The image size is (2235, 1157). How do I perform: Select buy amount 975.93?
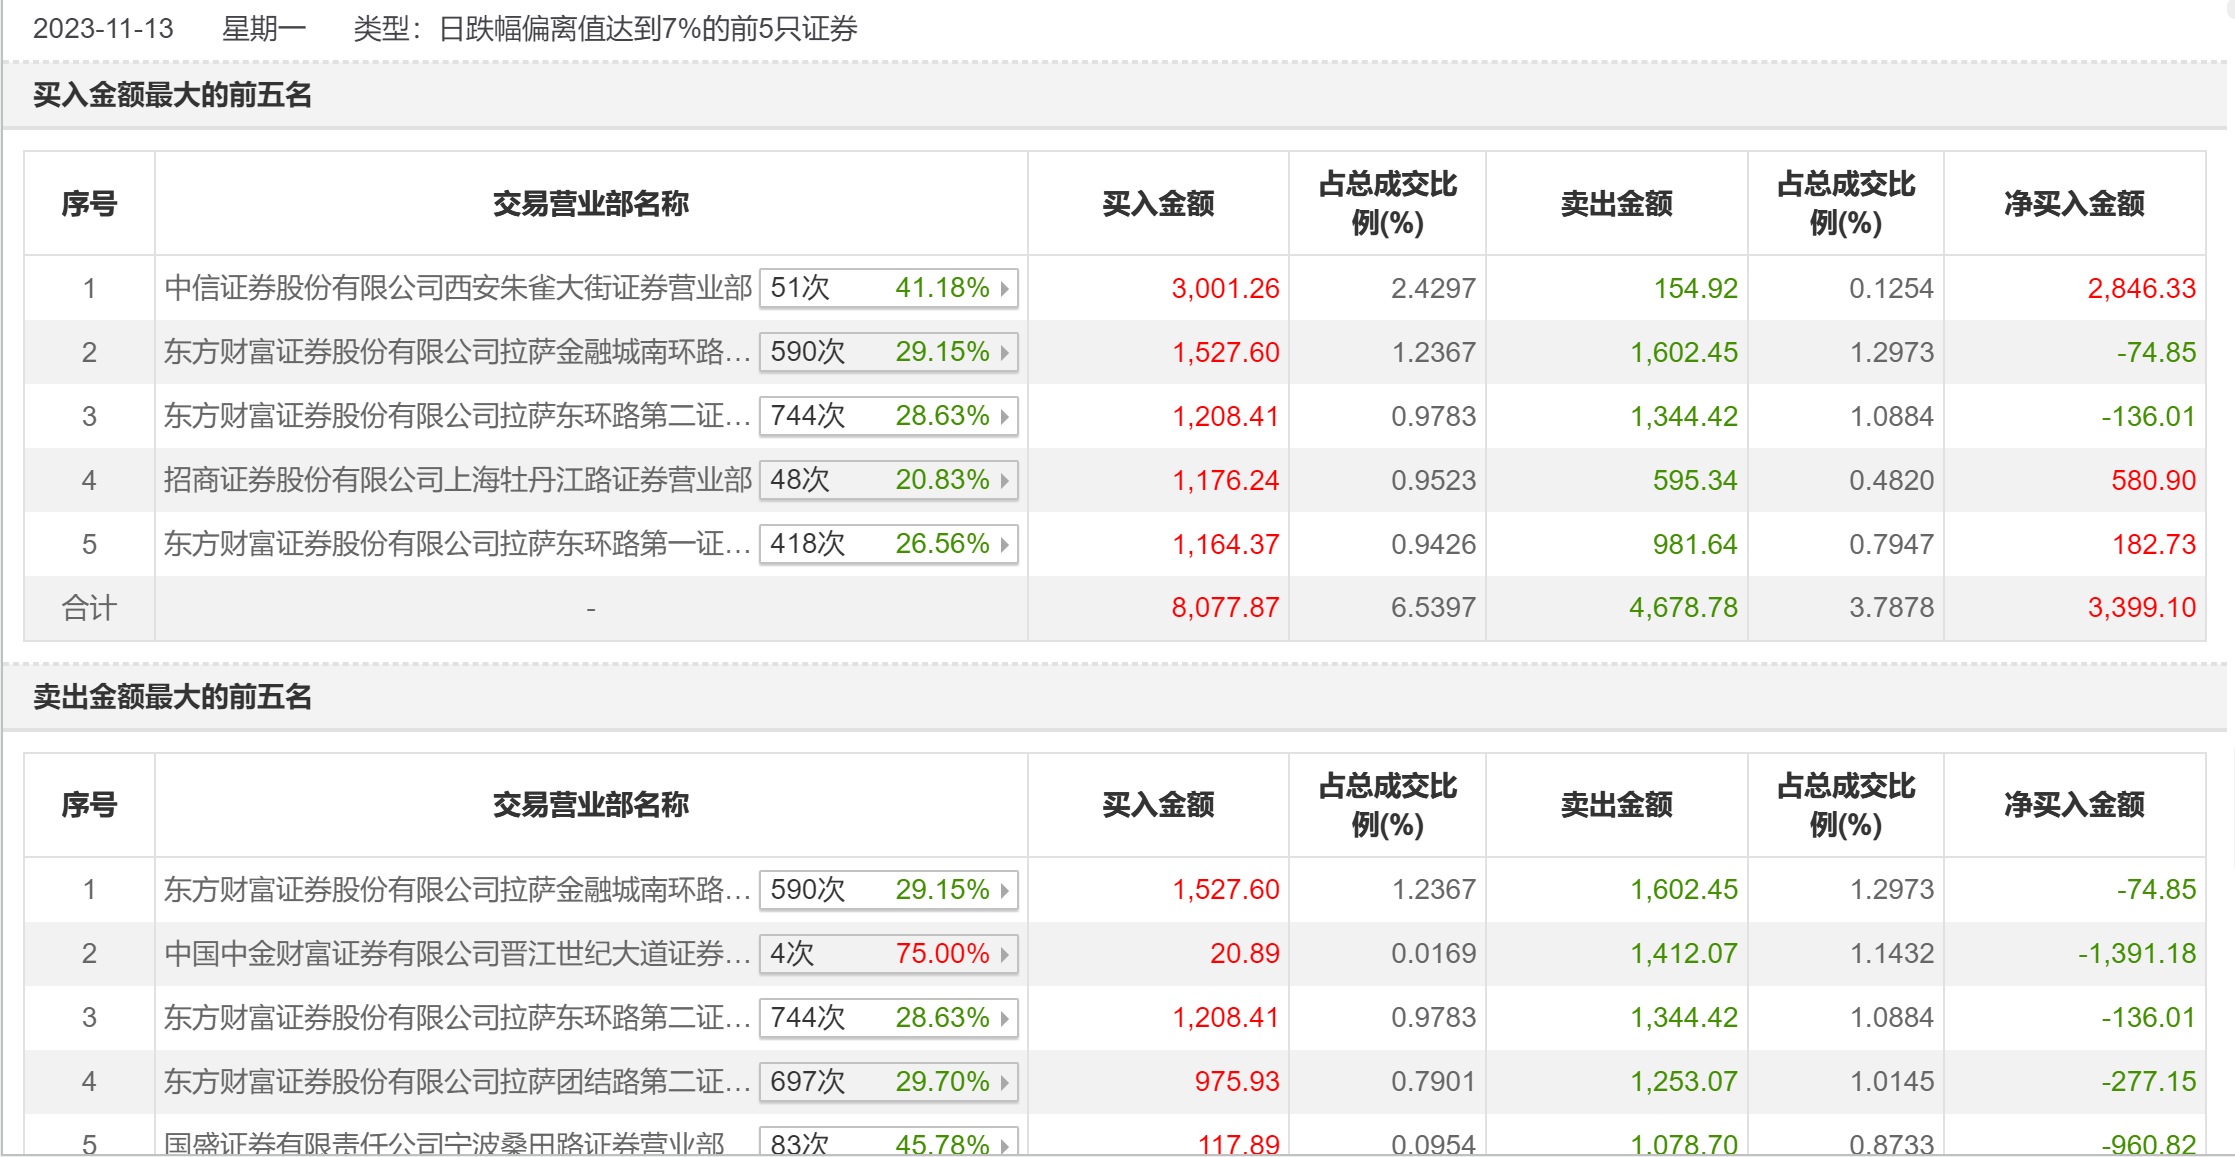pos(1237,1082)
